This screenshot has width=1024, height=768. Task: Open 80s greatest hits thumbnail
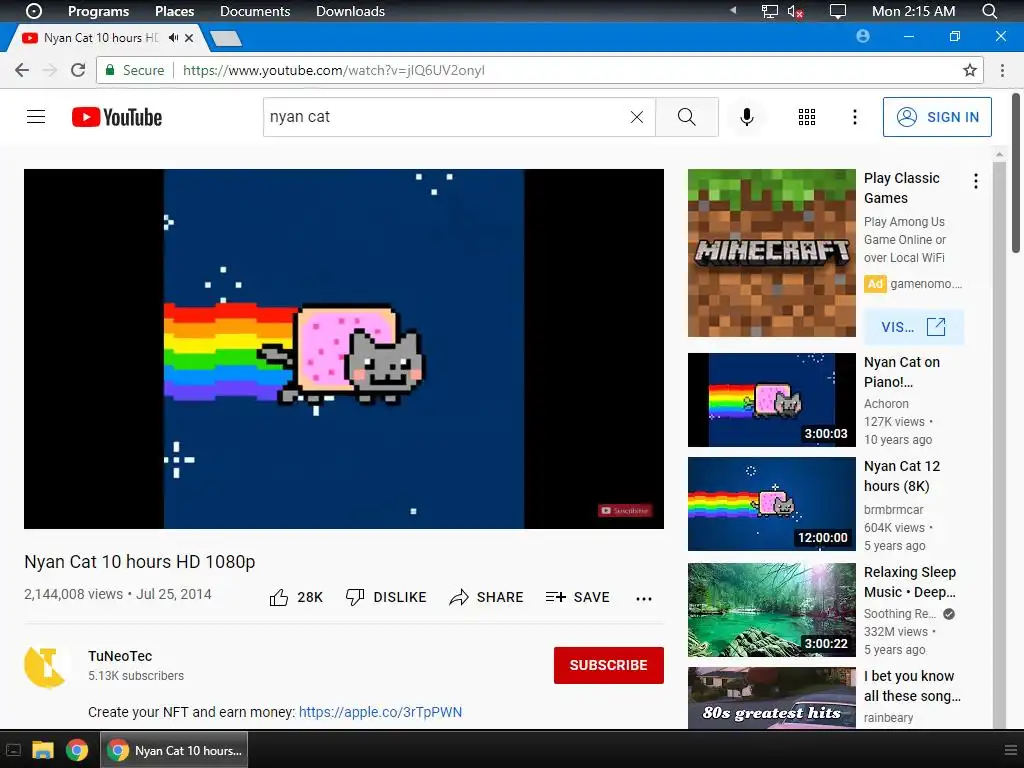point(771,697)
